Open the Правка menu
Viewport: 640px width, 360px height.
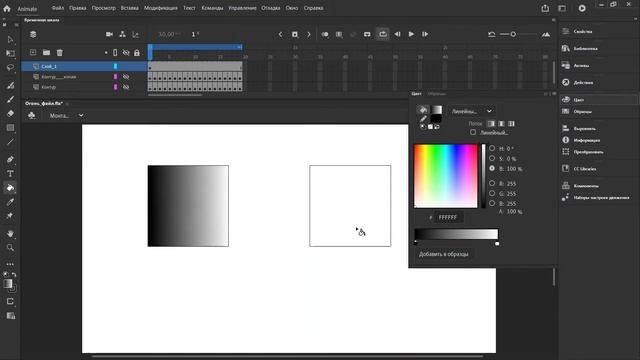click(x=78, y=8)
